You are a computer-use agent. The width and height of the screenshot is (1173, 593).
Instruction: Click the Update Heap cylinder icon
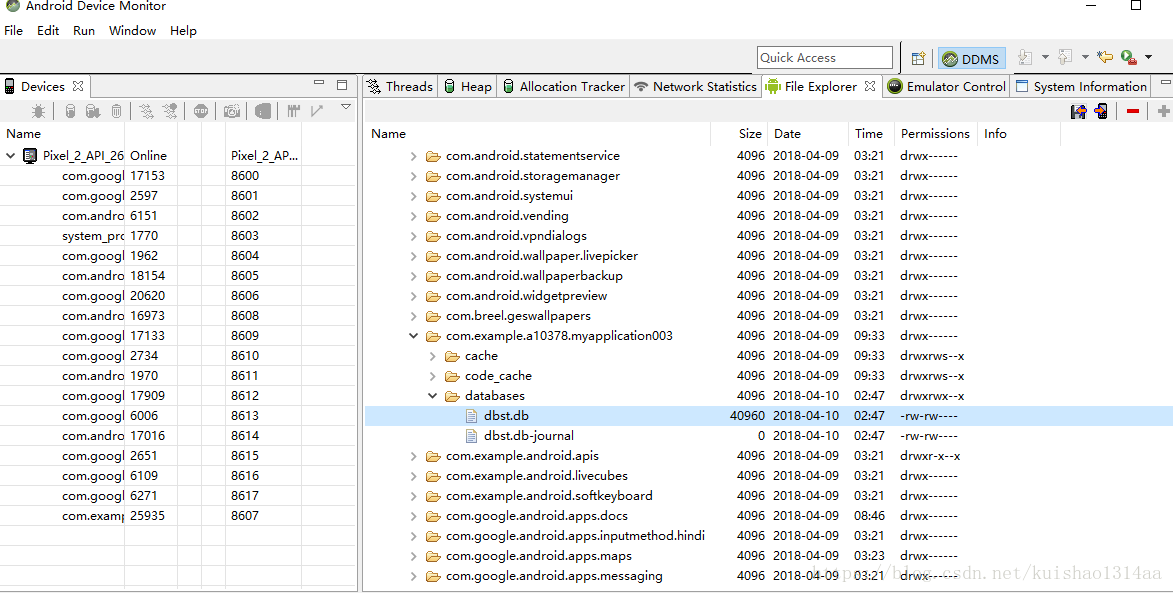pyautogui.click(x=70, y=111)
